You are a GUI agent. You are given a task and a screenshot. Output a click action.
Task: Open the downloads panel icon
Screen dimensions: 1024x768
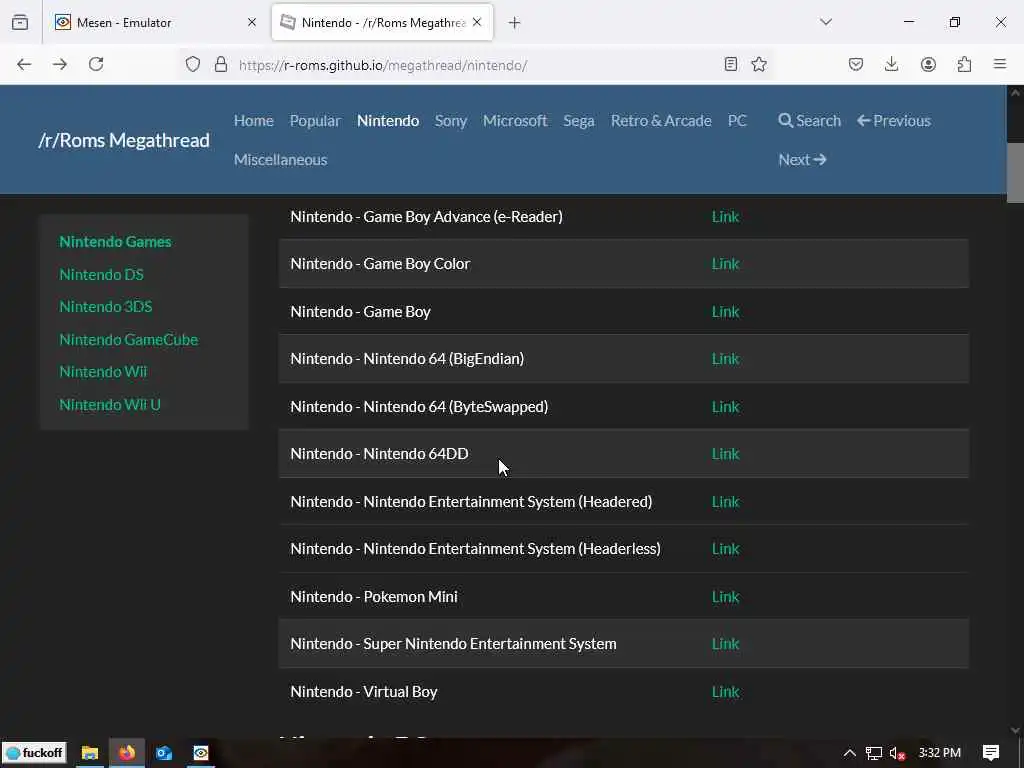[891, 64]
